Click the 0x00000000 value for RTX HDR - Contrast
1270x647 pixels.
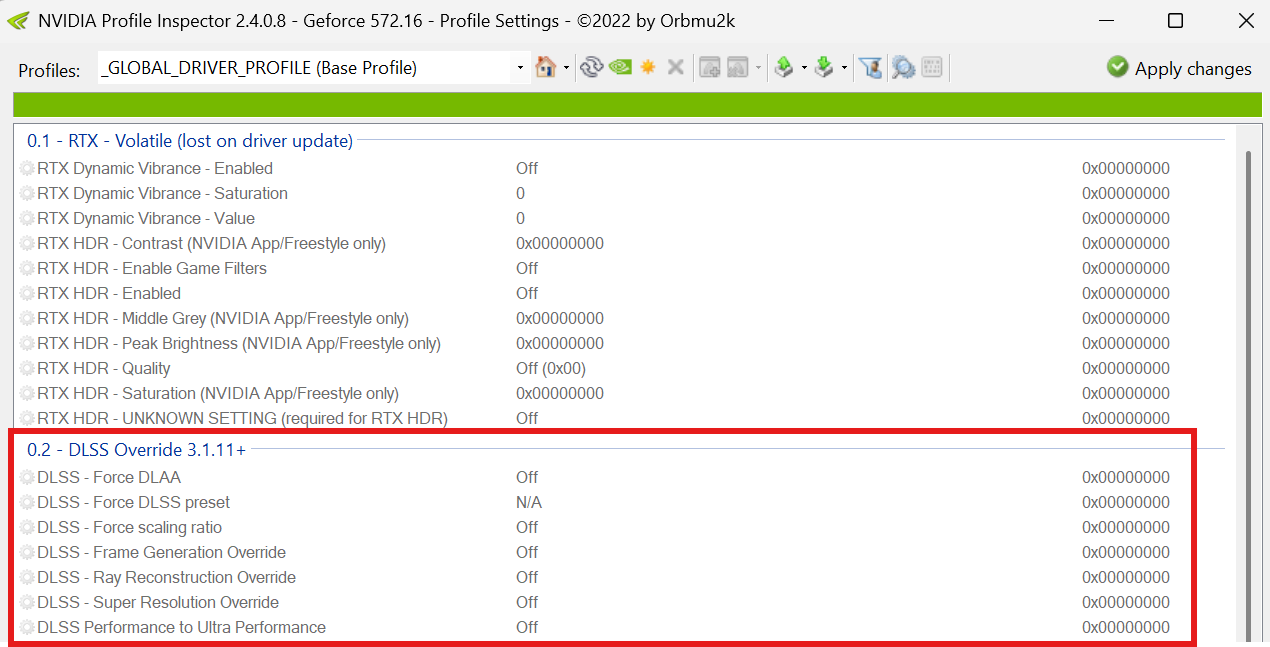(x=560, y=243)
